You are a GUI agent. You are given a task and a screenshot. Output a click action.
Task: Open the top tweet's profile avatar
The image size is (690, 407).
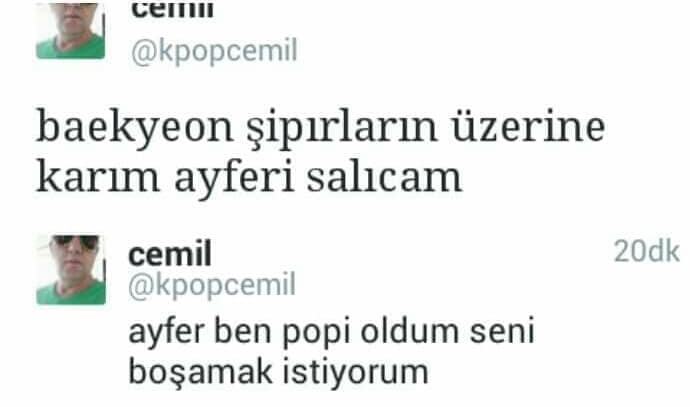[x=70, y=31]
